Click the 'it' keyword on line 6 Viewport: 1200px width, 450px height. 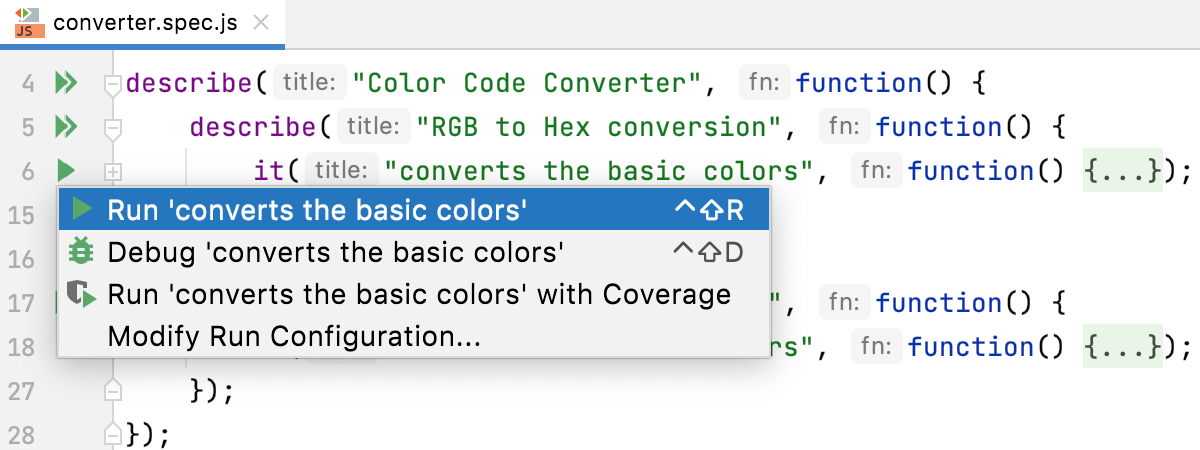point(269,171)
